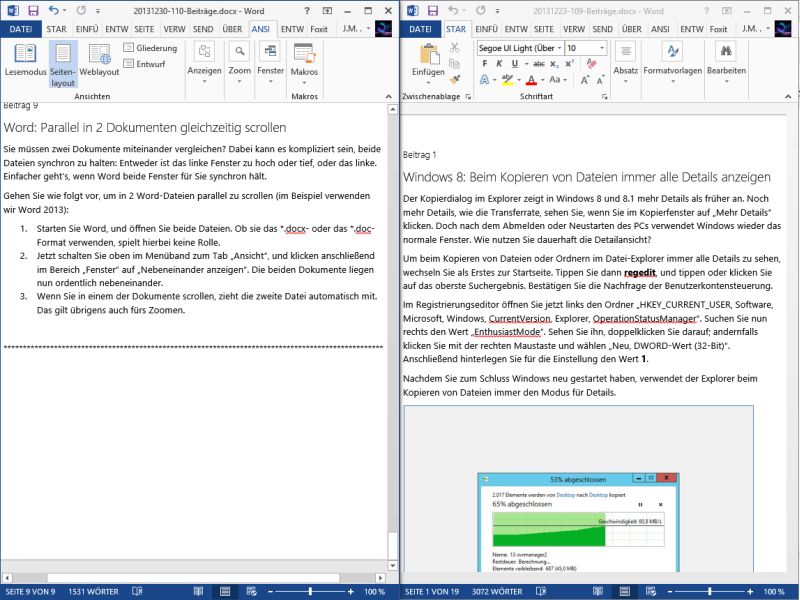This screenshot has height=600, width=800.
Task: Expand the Fenster group in left window
Action: point(270,63)
